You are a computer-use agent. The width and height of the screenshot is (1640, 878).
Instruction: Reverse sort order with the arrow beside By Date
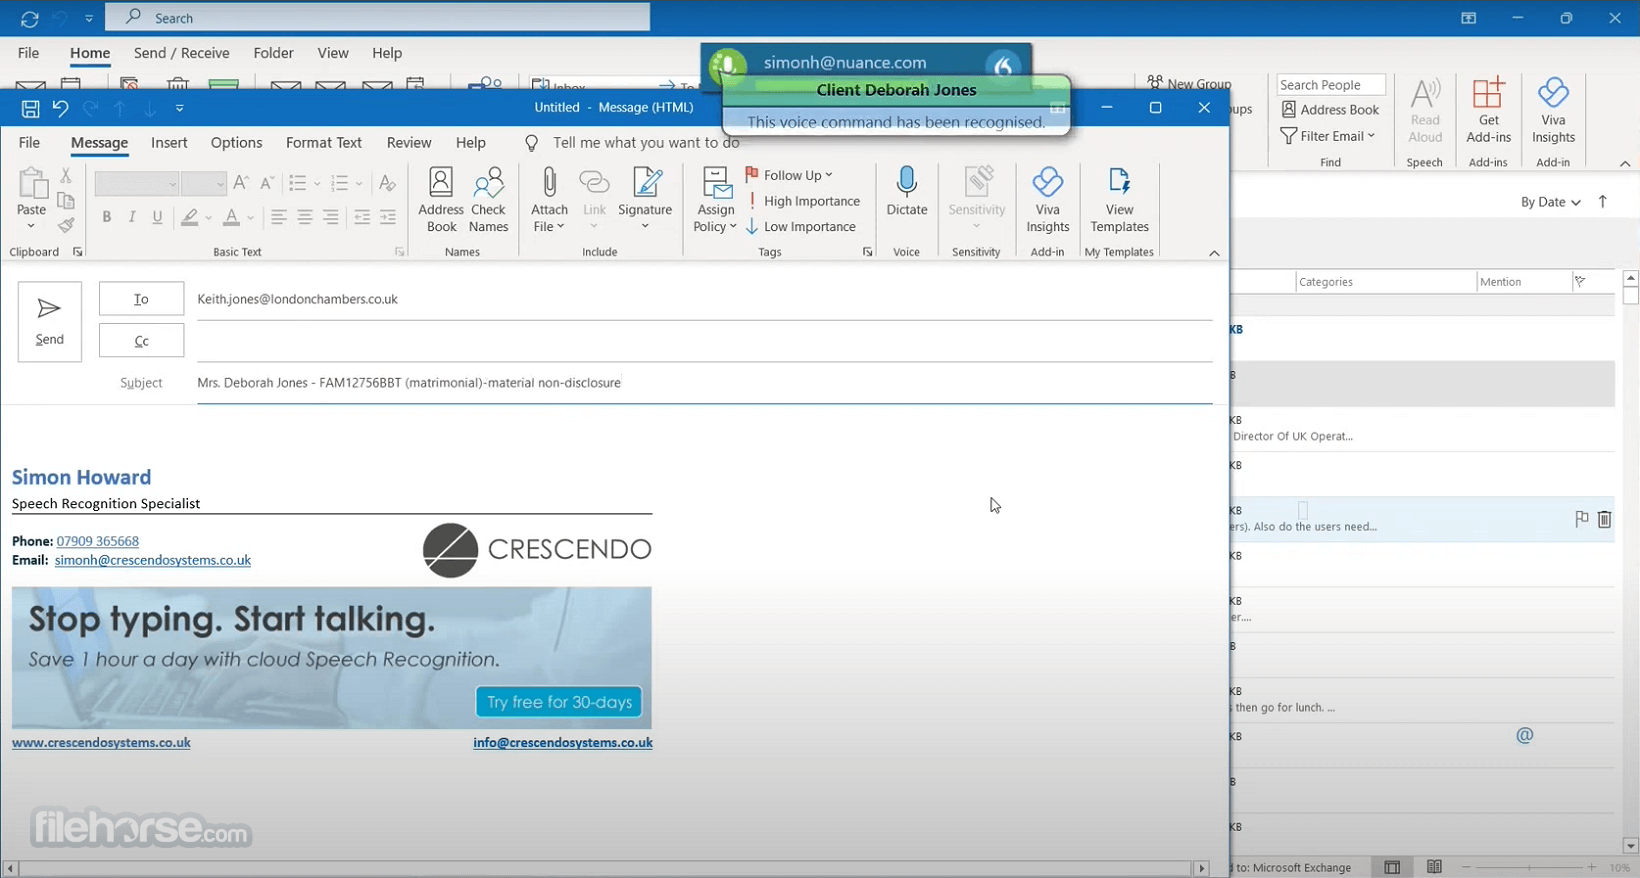click(x=1603, y=202)
